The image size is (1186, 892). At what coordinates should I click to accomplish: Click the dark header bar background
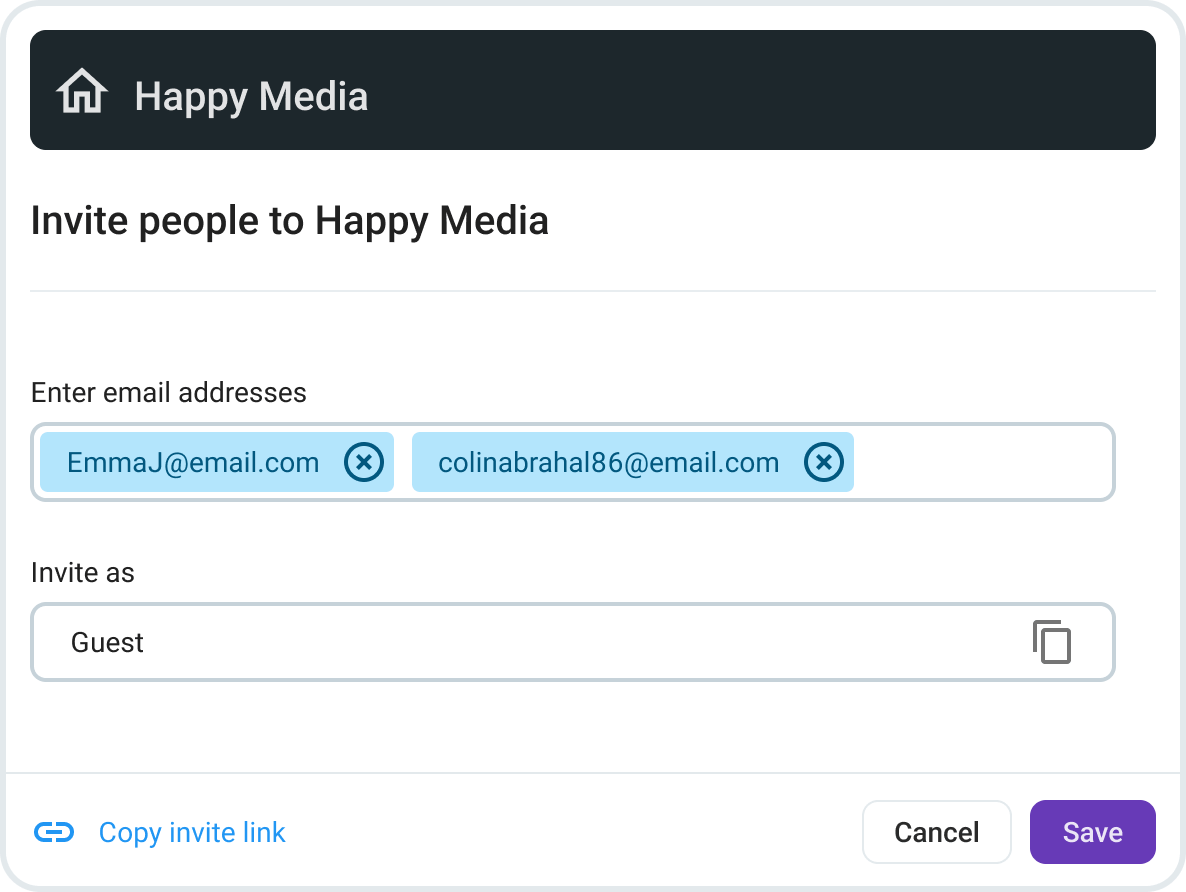pyautogui.click(x=756, y=90)
